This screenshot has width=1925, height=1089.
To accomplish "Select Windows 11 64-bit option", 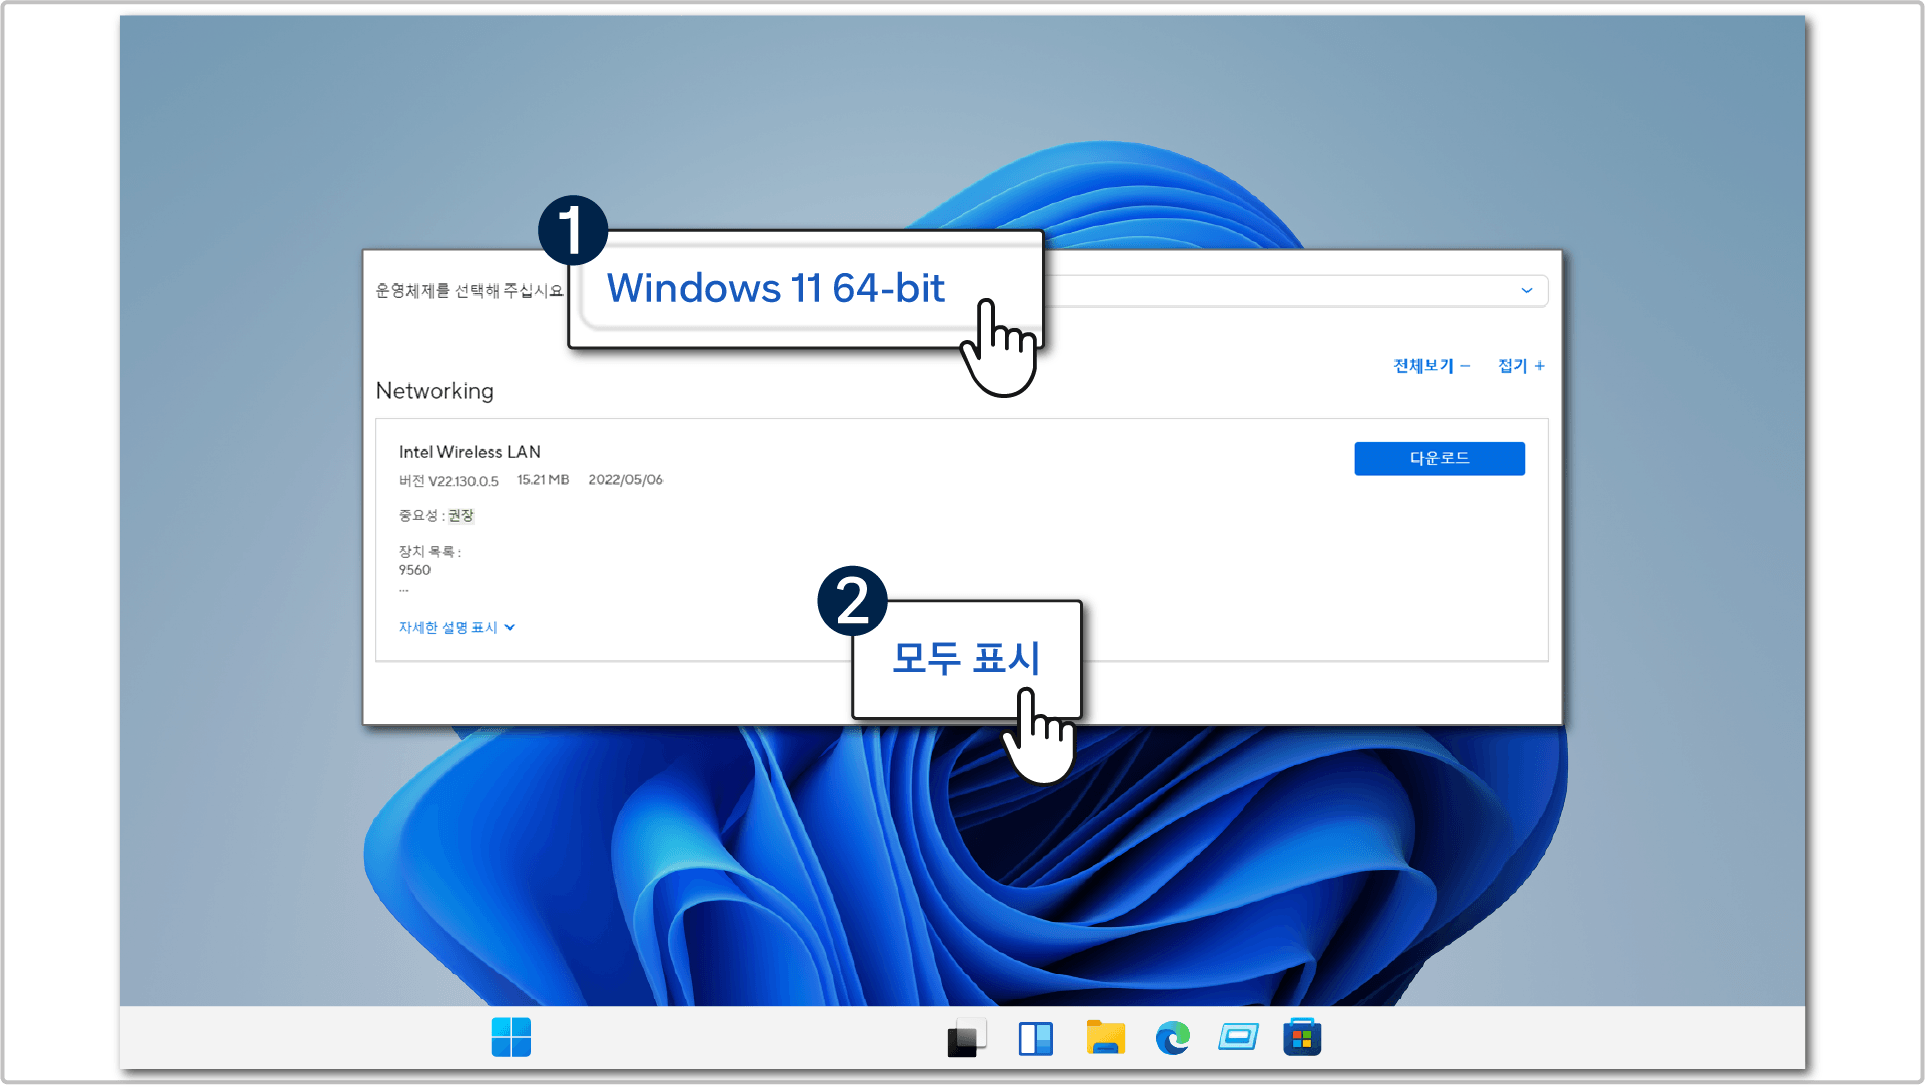I will pos(775,289).
